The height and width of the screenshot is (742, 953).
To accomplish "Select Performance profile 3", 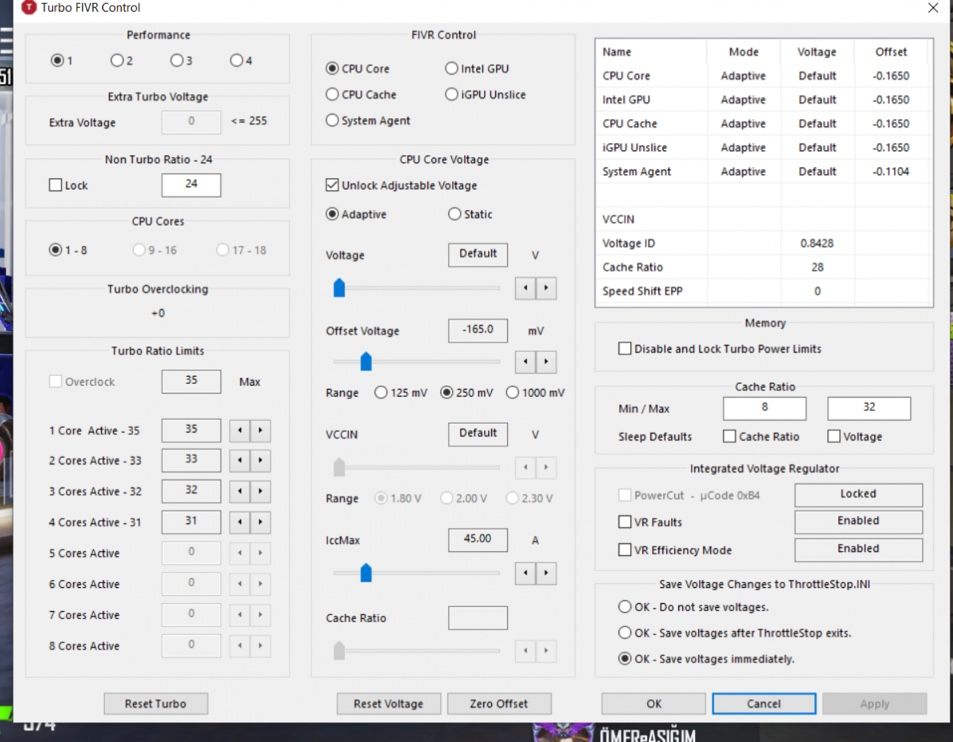I will [x=176, y=60].
